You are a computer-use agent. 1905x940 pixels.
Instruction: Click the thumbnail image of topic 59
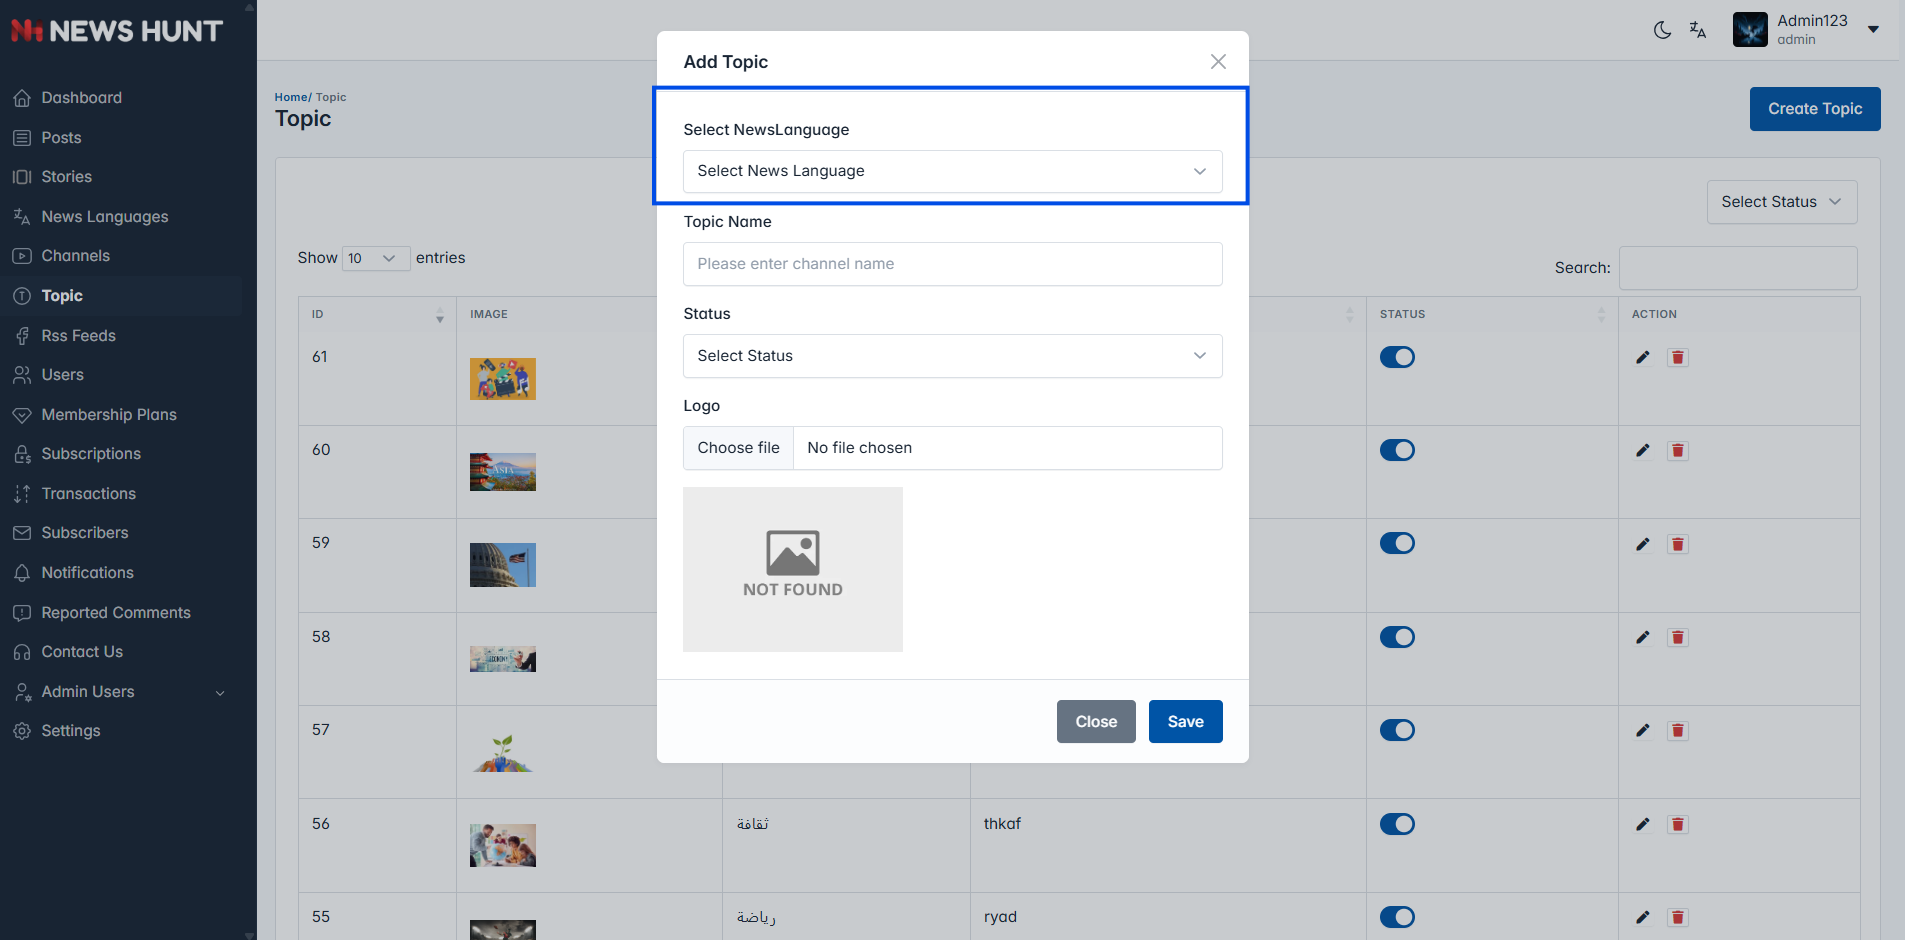point(503,565)
